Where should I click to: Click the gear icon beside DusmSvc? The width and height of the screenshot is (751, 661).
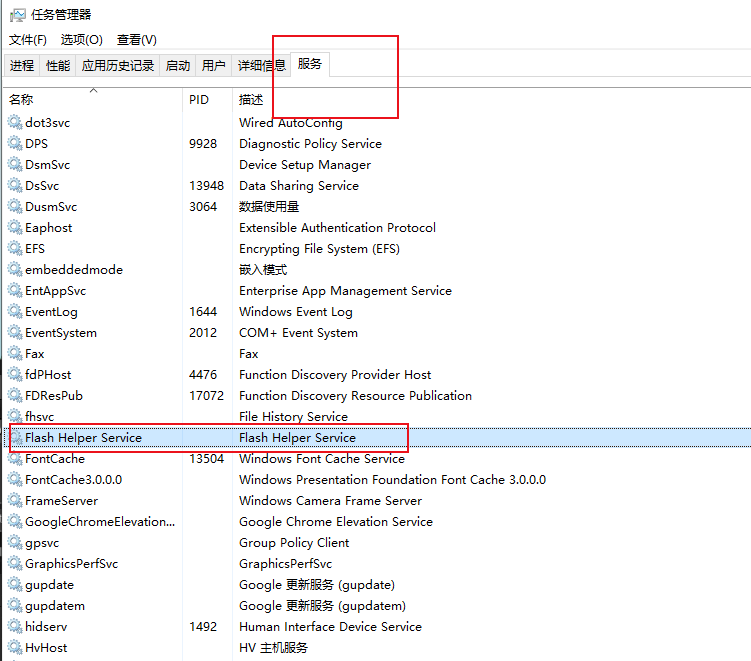coord(15,207)
